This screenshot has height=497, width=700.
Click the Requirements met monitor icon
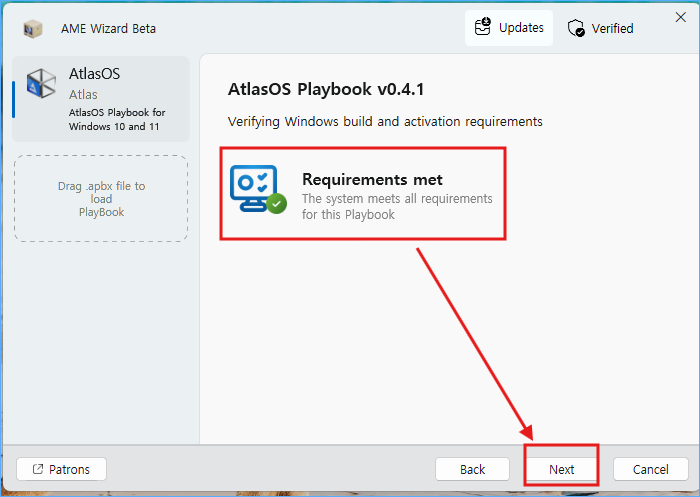pyautogui.click(x=258, y=189)
